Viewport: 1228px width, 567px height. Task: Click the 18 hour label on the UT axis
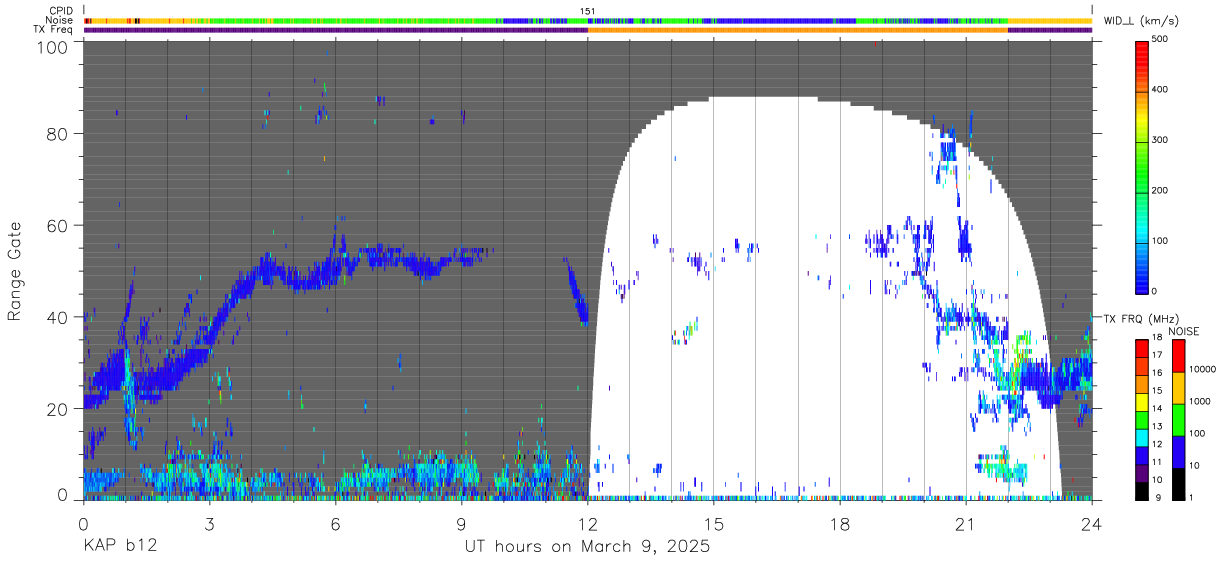[x=840, y=523]
